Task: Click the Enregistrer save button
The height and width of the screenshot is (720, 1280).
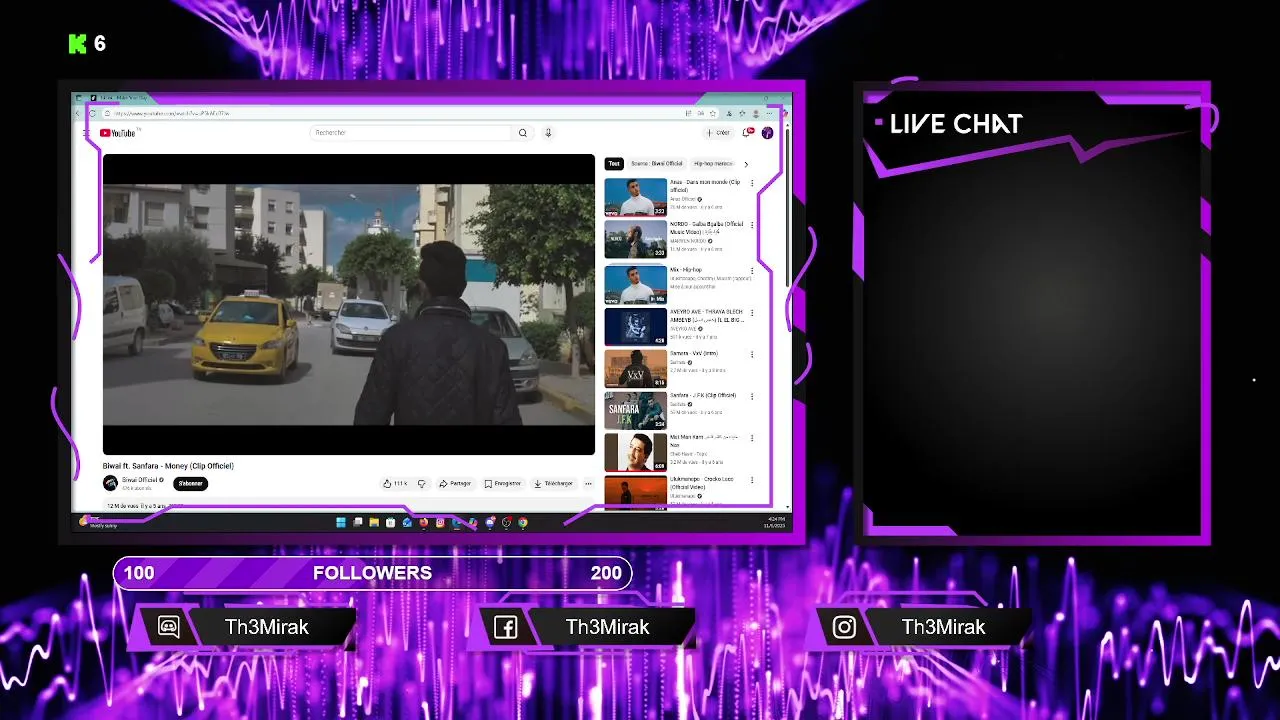Action: click(503, 483)
